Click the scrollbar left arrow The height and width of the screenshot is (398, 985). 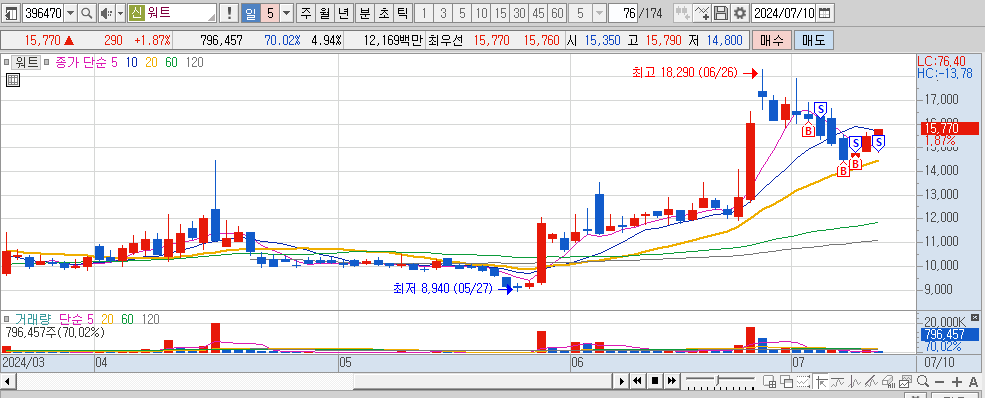[8, 381]
